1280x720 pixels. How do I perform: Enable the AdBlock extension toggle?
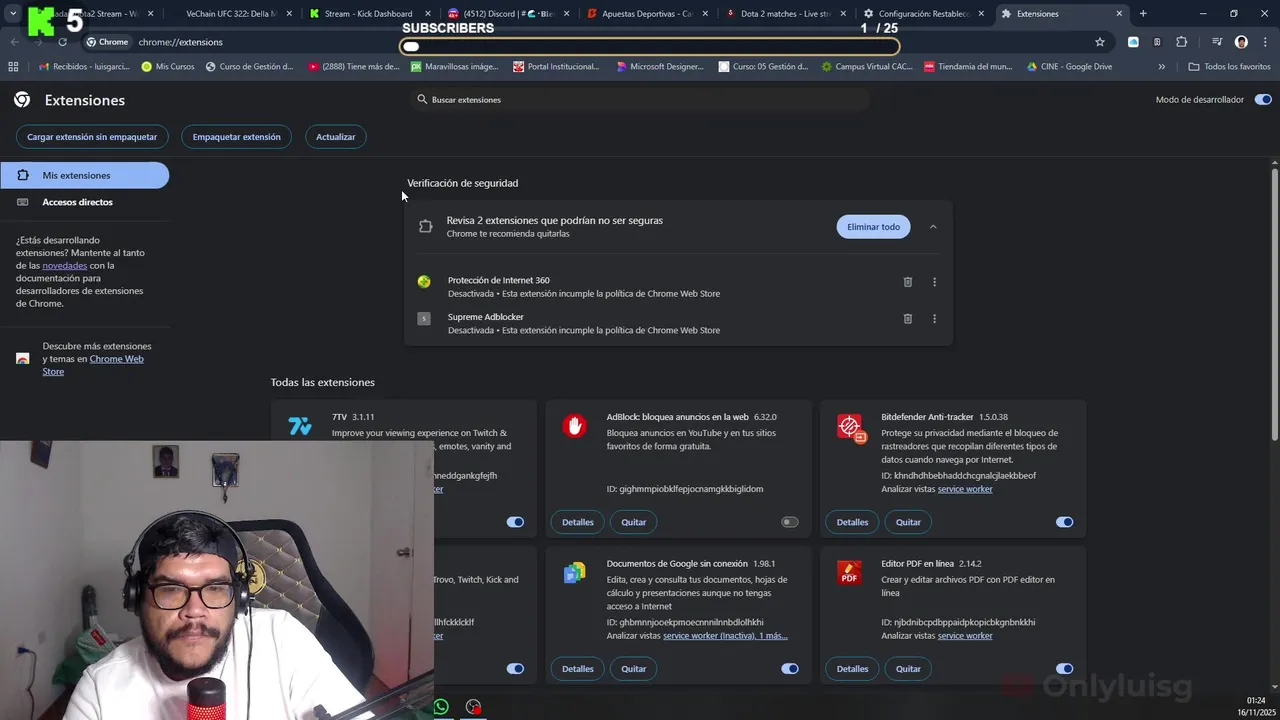coord(790,522)
